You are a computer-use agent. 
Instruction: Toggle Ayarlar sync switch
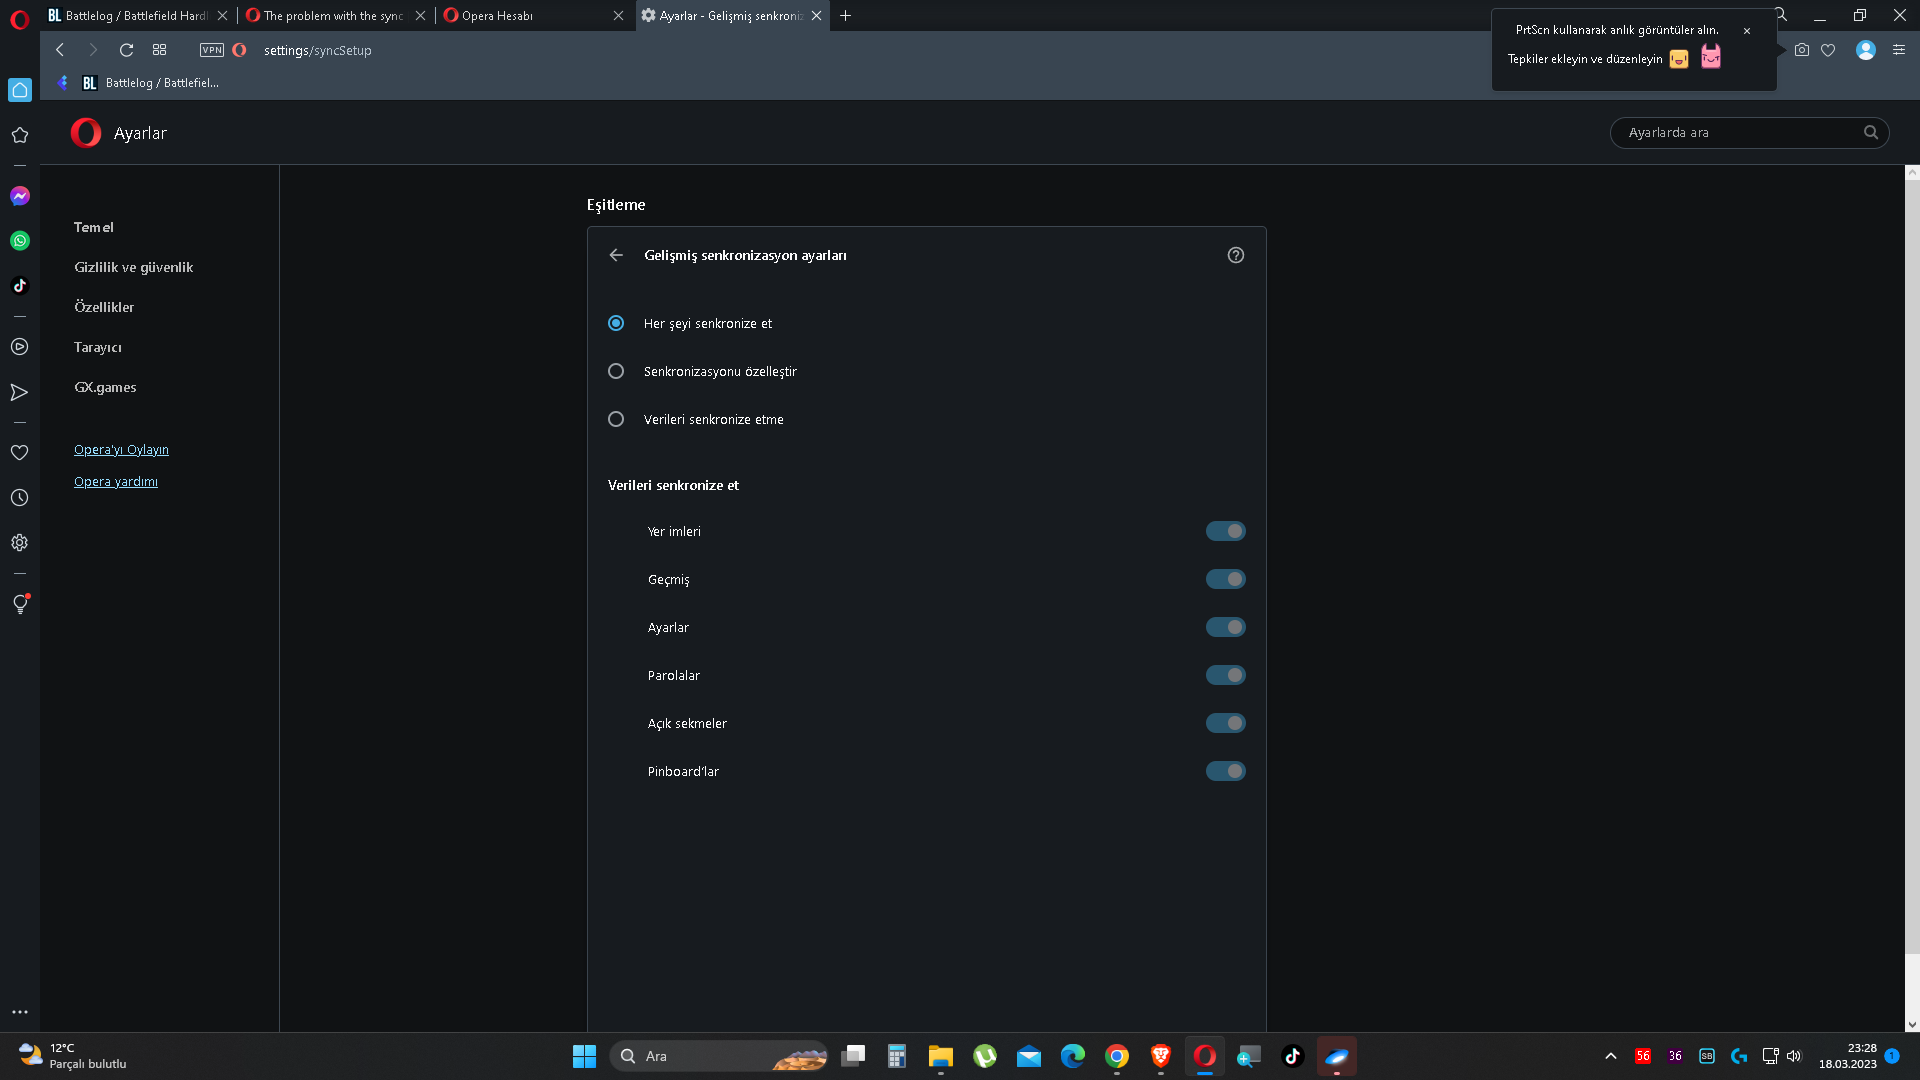click(1226, 627)
